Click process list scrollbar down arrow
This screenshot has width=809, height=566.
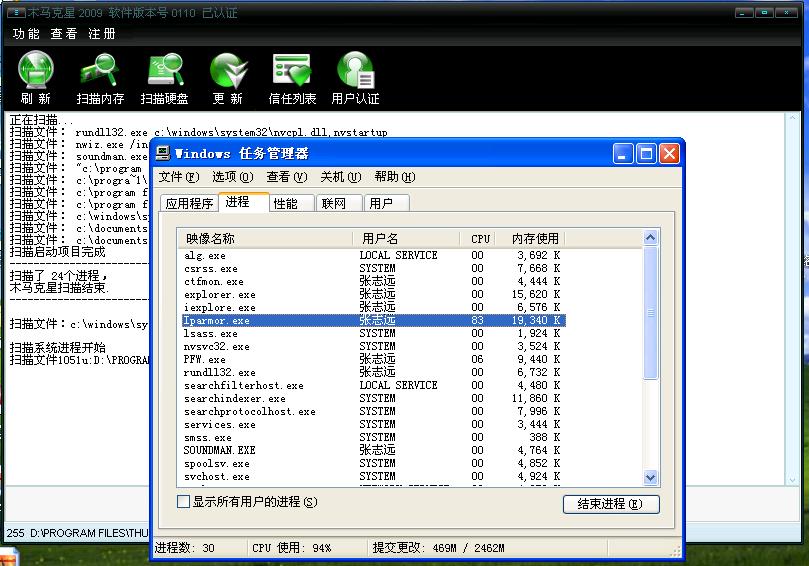[651, 478]
